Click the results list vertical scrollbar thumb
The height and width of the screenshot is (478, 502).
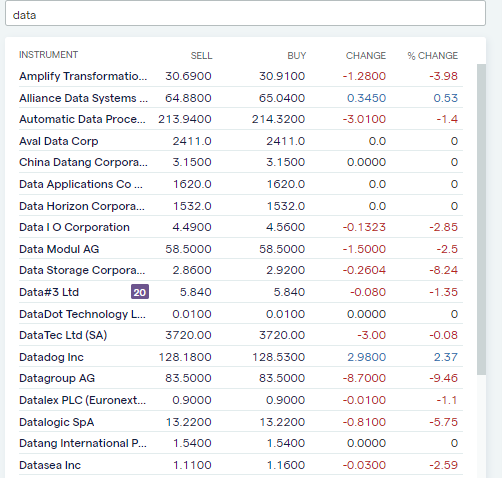click(481, 219)
